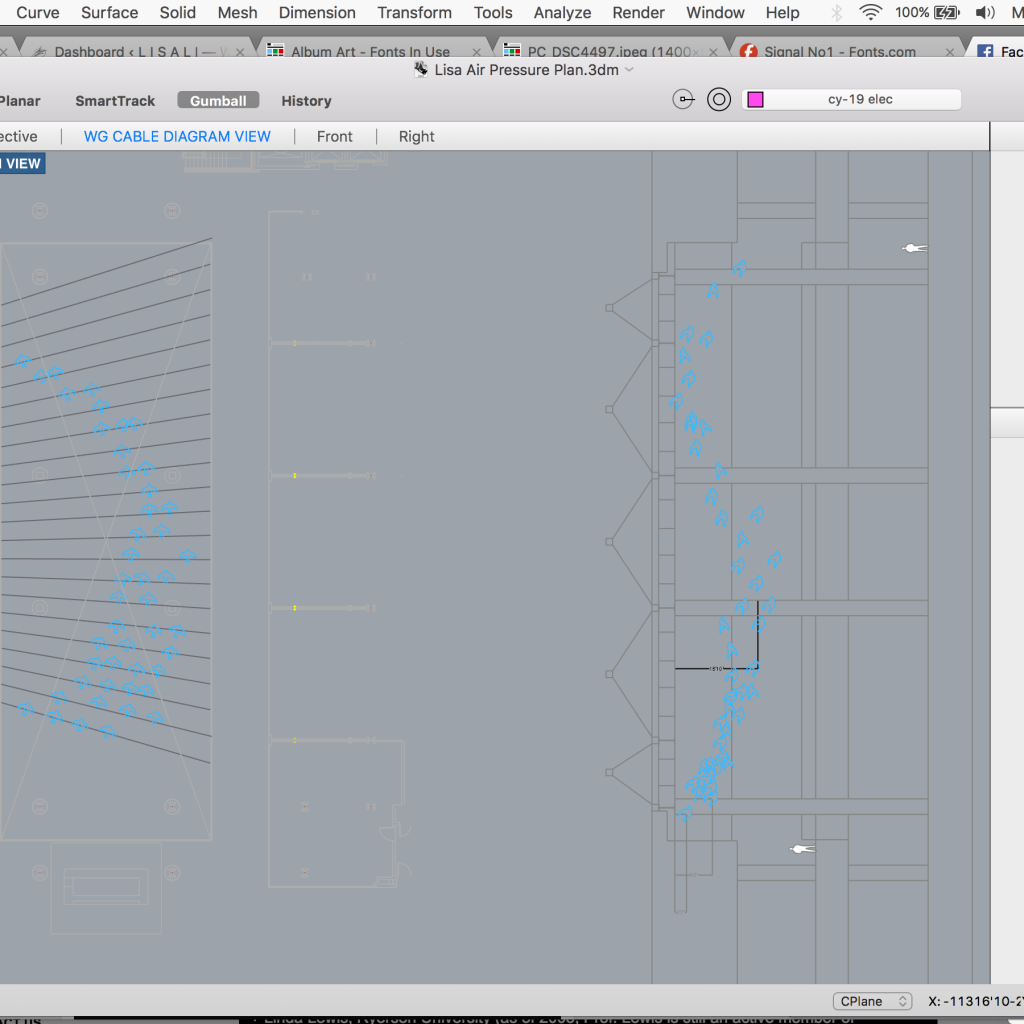Open the Dimension menu
1024x1024 pixels.
point(317,12)
